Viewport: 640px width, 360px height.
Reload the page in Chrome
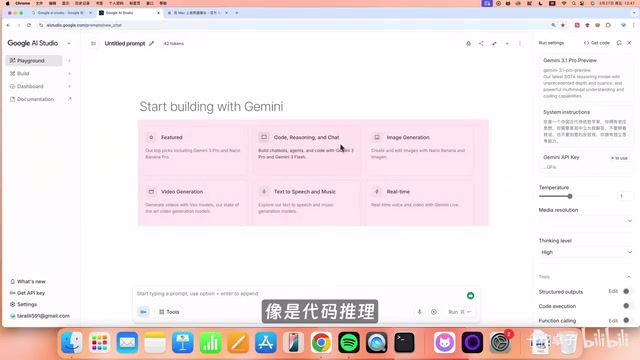tap(29, 25)
